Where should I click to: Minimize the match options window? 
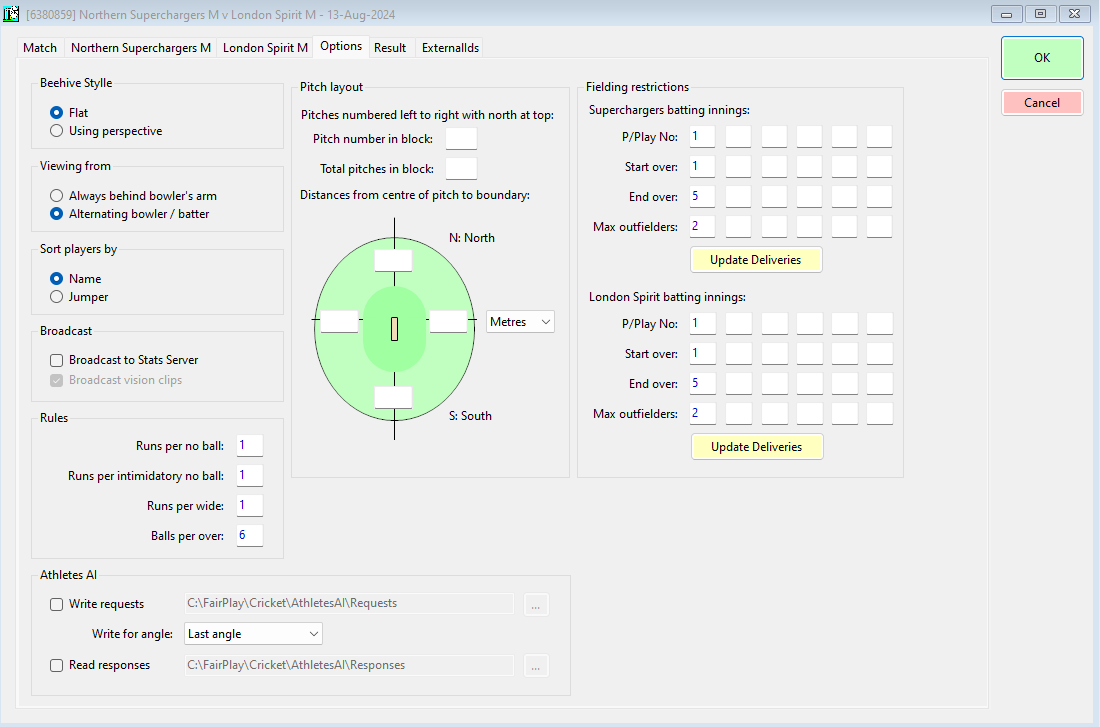click(1006, 14)
